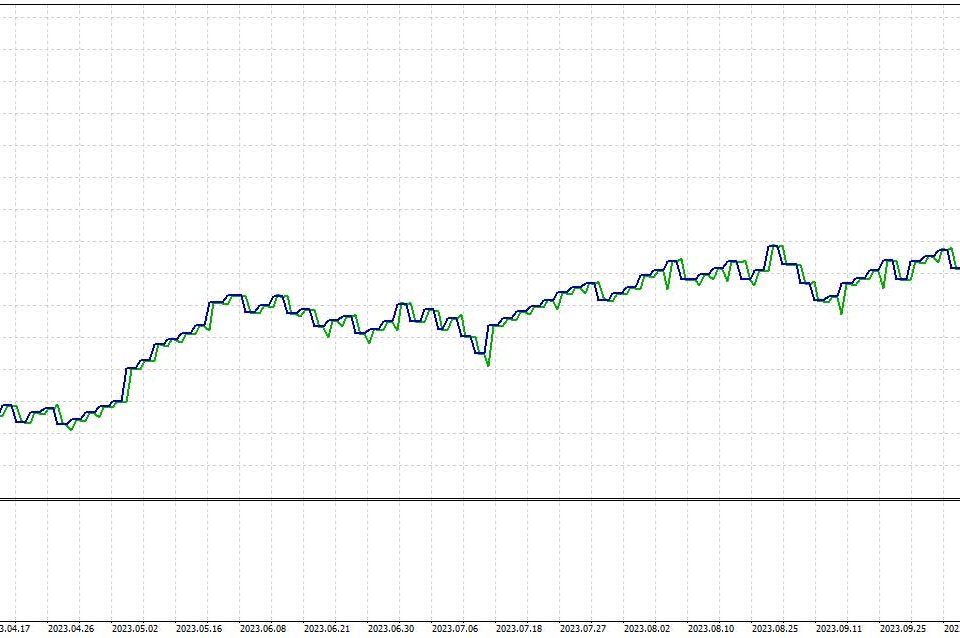Select the 2023.08.02 axis date
Image resolution: width=960 pixels, height=638 pixels.
pyautogui.click(x=647, y=629)
